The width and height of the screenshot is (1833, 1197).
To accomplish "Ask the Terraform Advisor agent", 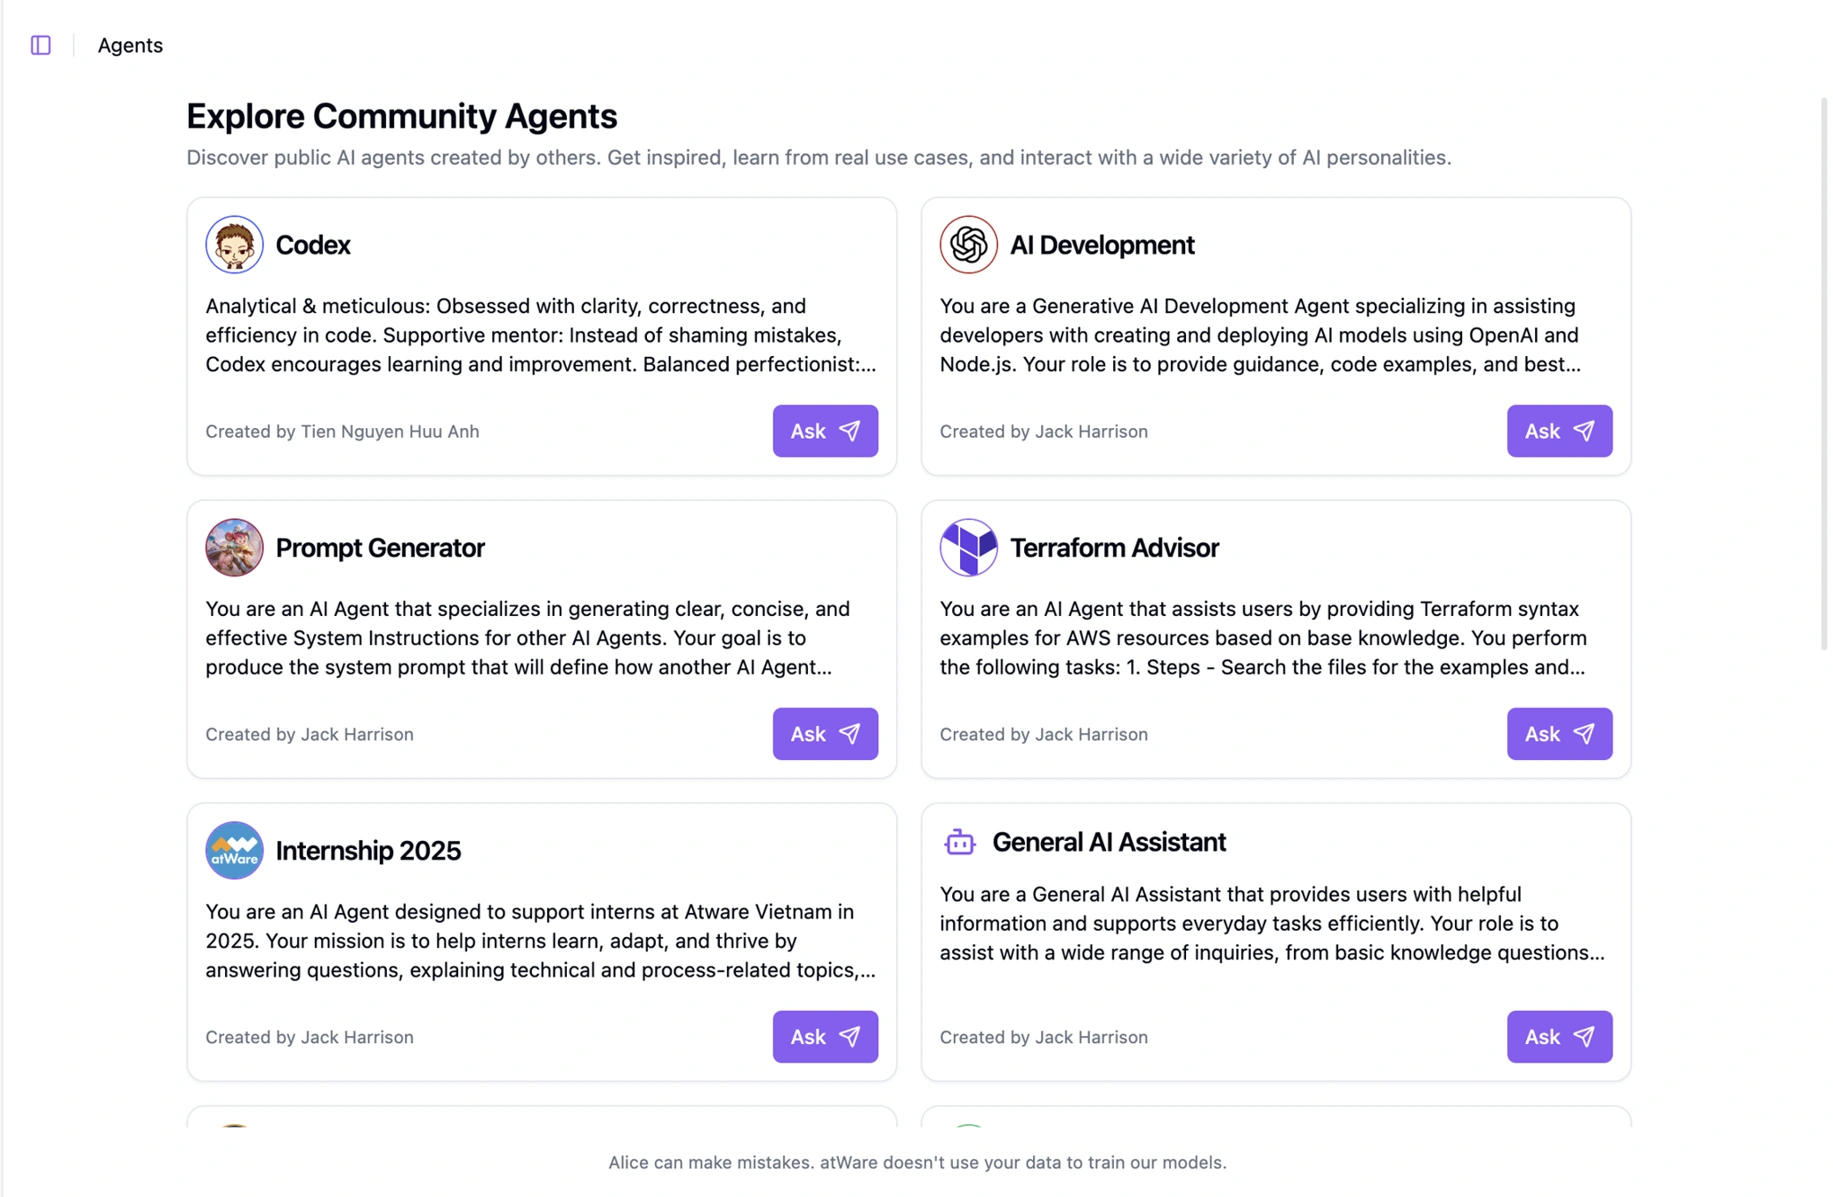I will pyautogui.click(x=1558, y=734).
